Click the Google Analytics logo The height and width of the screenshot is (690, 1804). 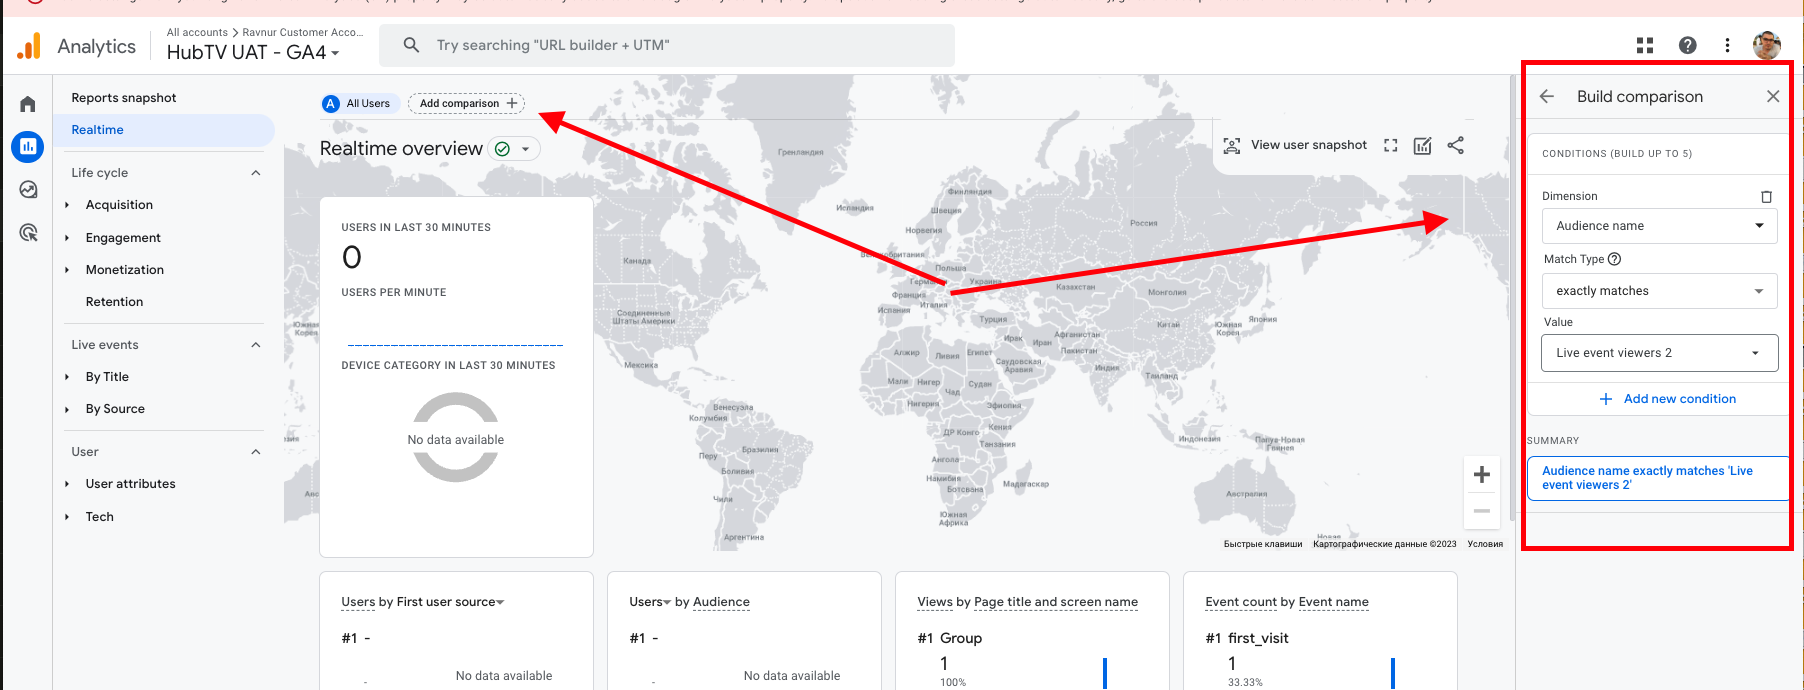[29, 46]
